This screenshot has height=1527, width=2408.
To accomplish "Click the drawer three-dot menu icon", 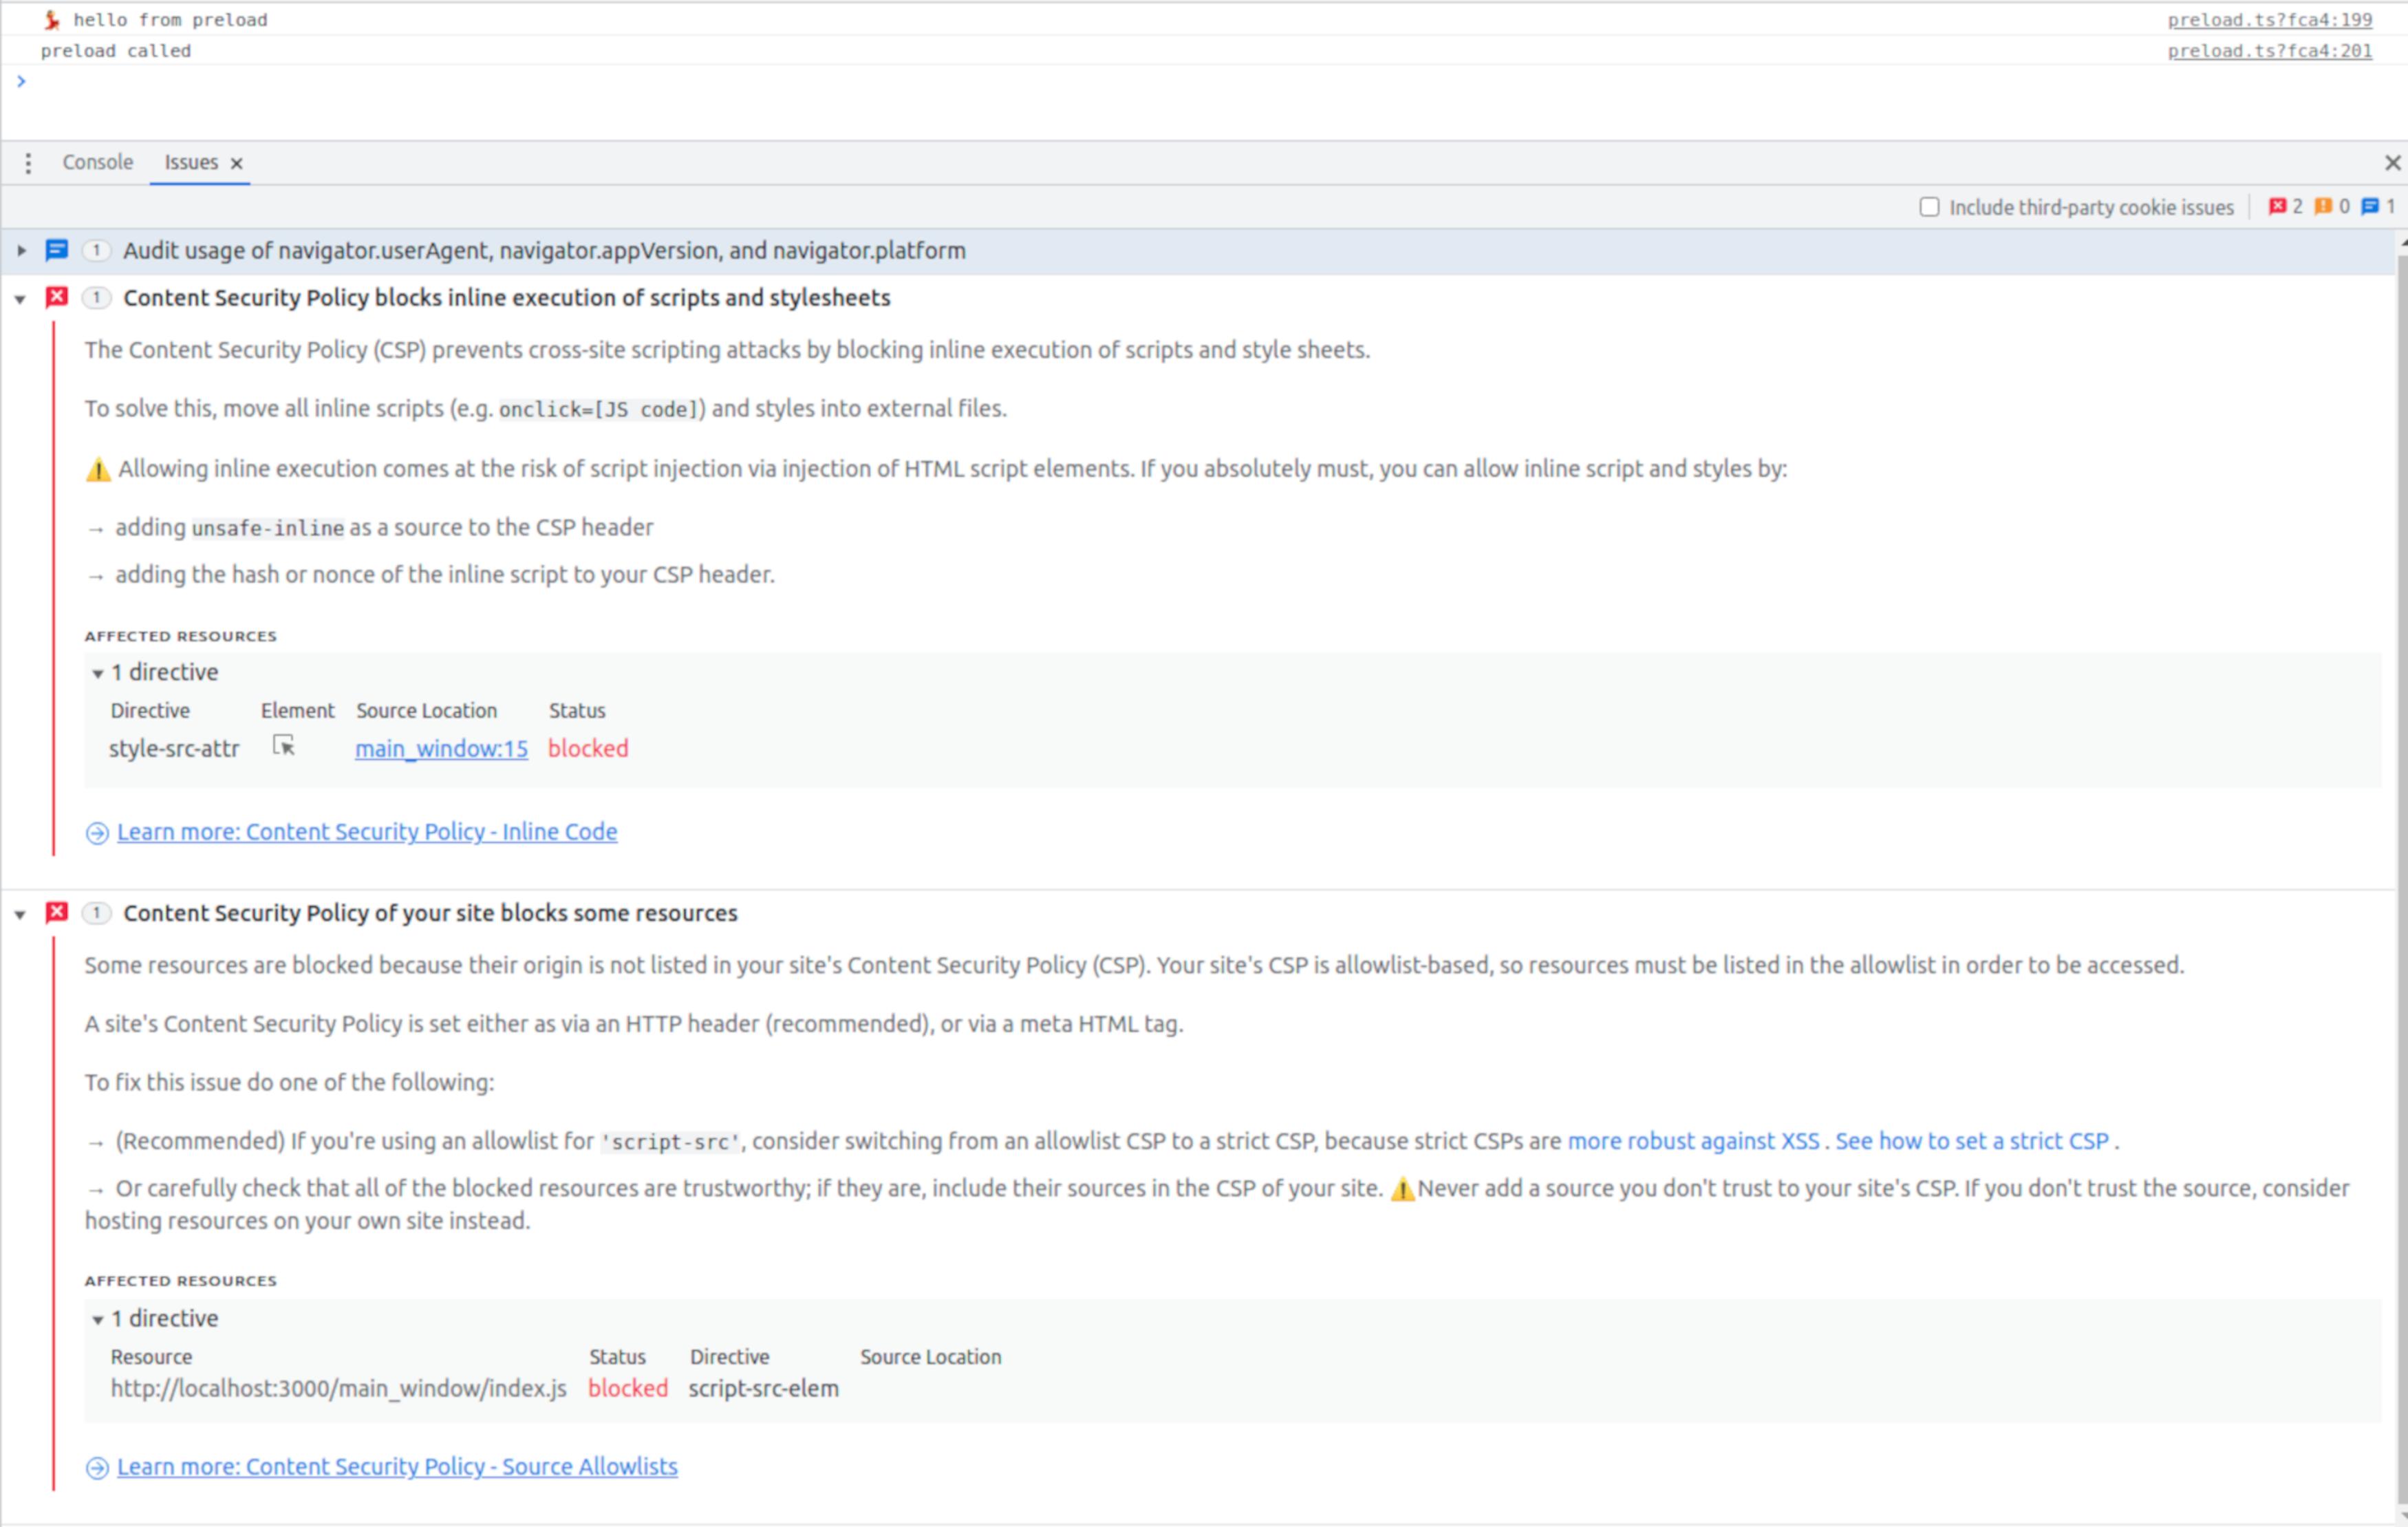I will [28, 163].
